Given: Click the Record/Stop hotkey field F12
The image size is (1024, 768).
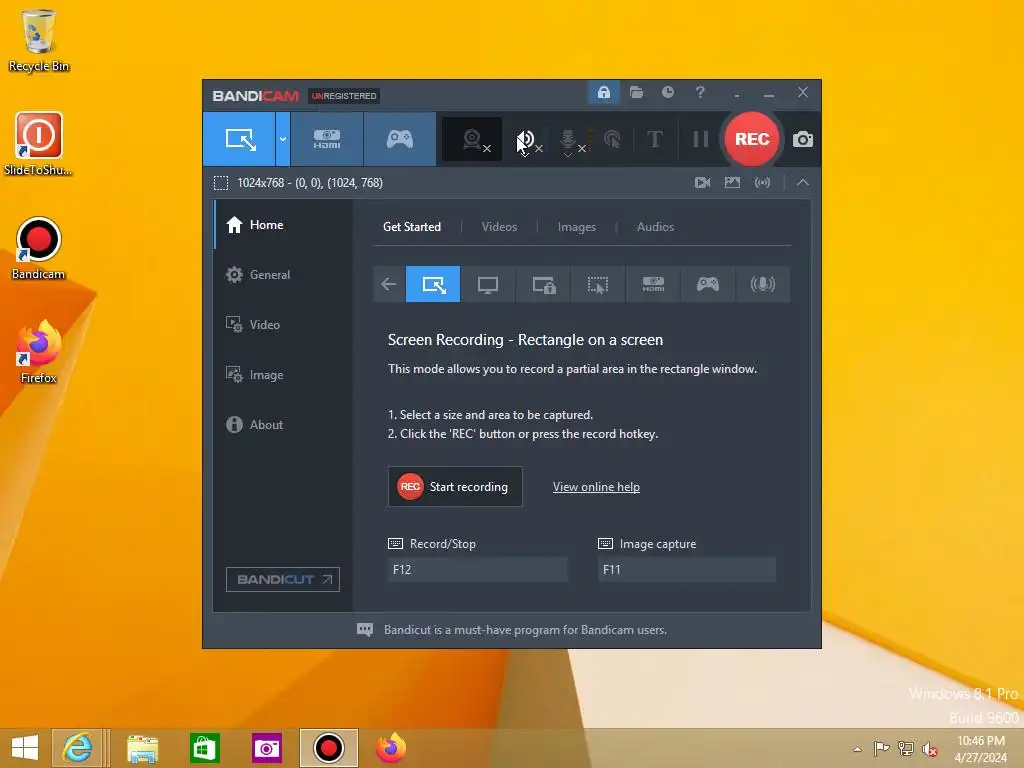Looking at the screenshot, I should coord(477,569).
